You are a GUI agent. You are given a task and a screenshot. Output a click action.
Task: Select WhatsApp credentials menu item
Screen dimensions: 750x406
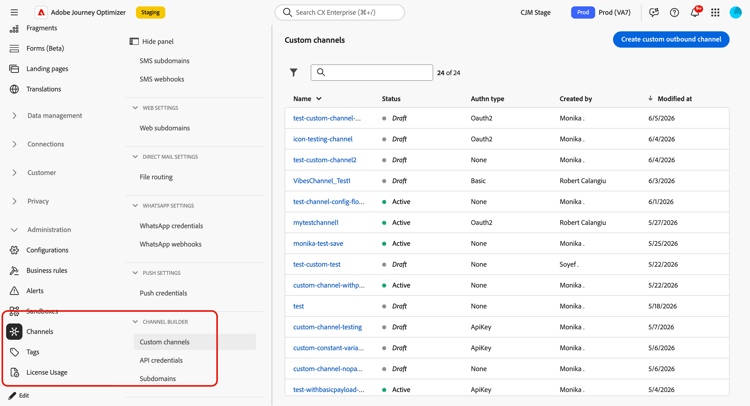click(x=171, y=226)
